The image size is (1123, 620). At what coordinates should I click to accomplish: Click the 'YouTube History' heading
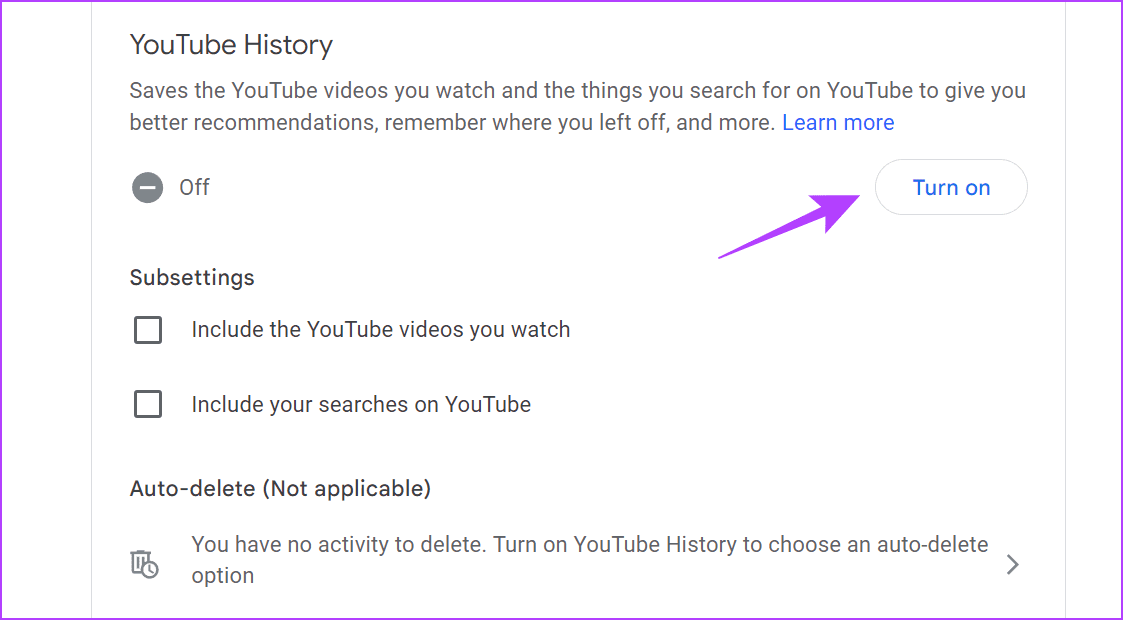point(231,45)
